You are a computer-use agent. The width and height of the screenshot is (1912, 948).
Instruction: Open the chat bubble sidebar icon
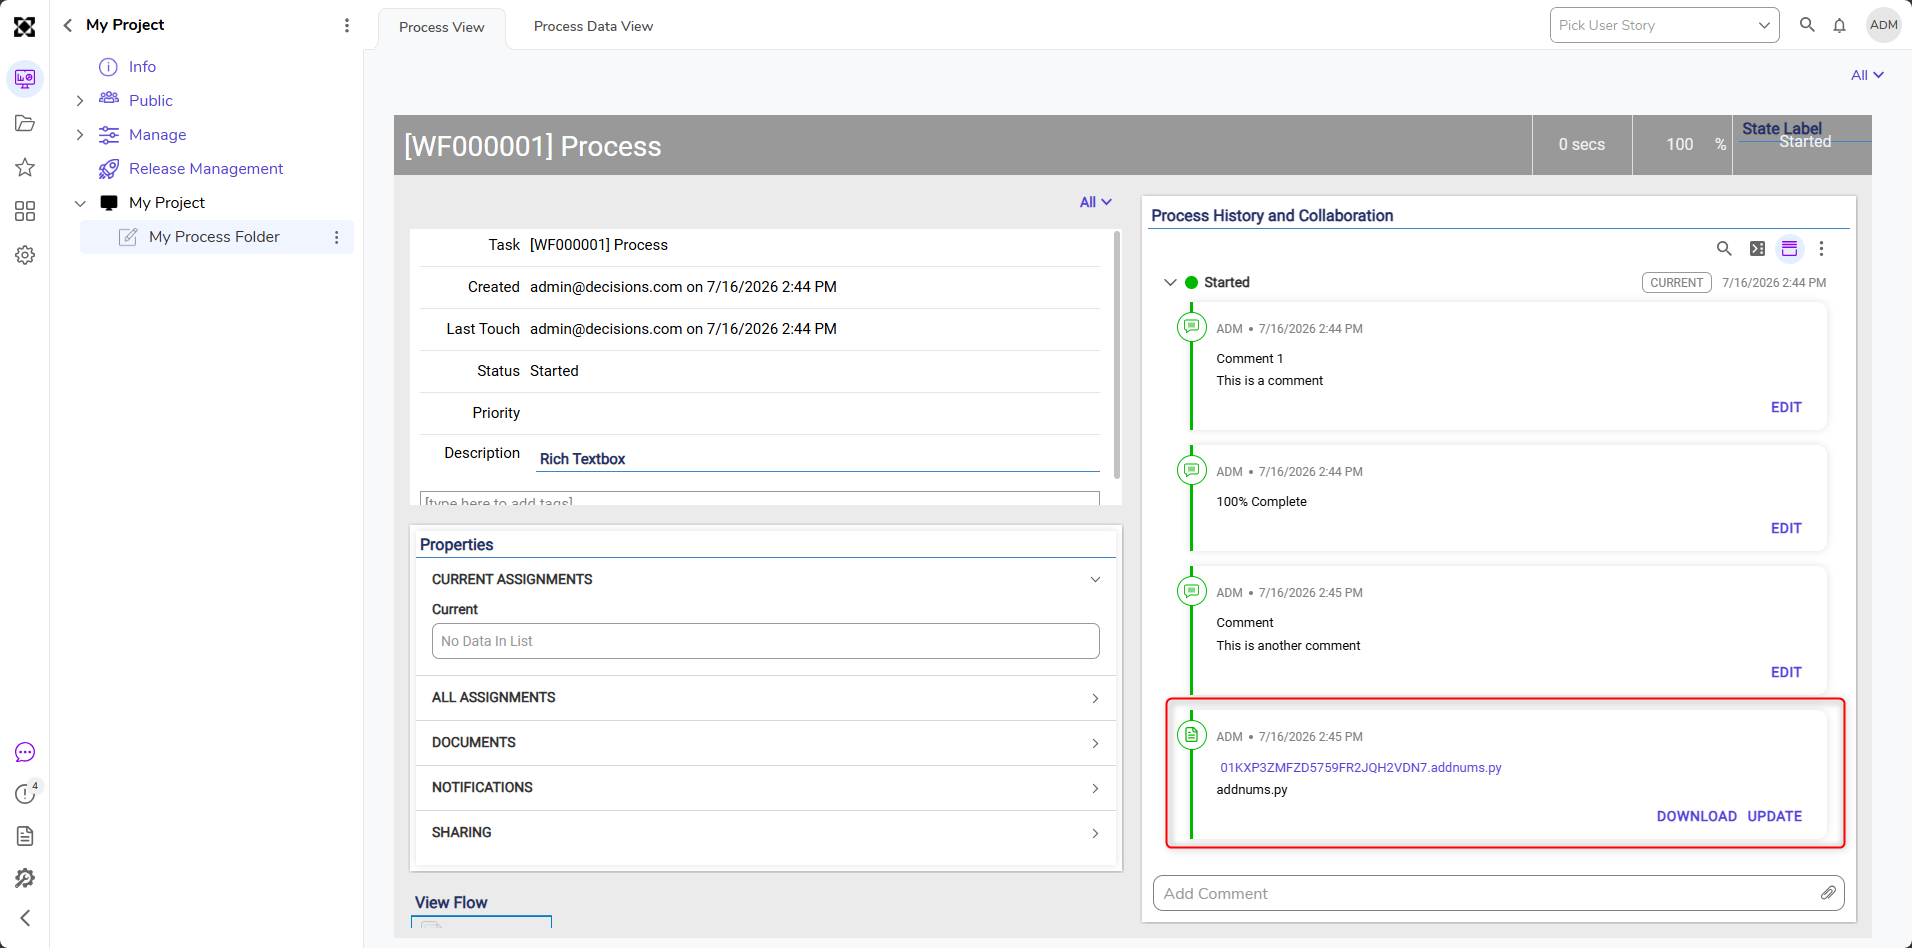[25, 752]
